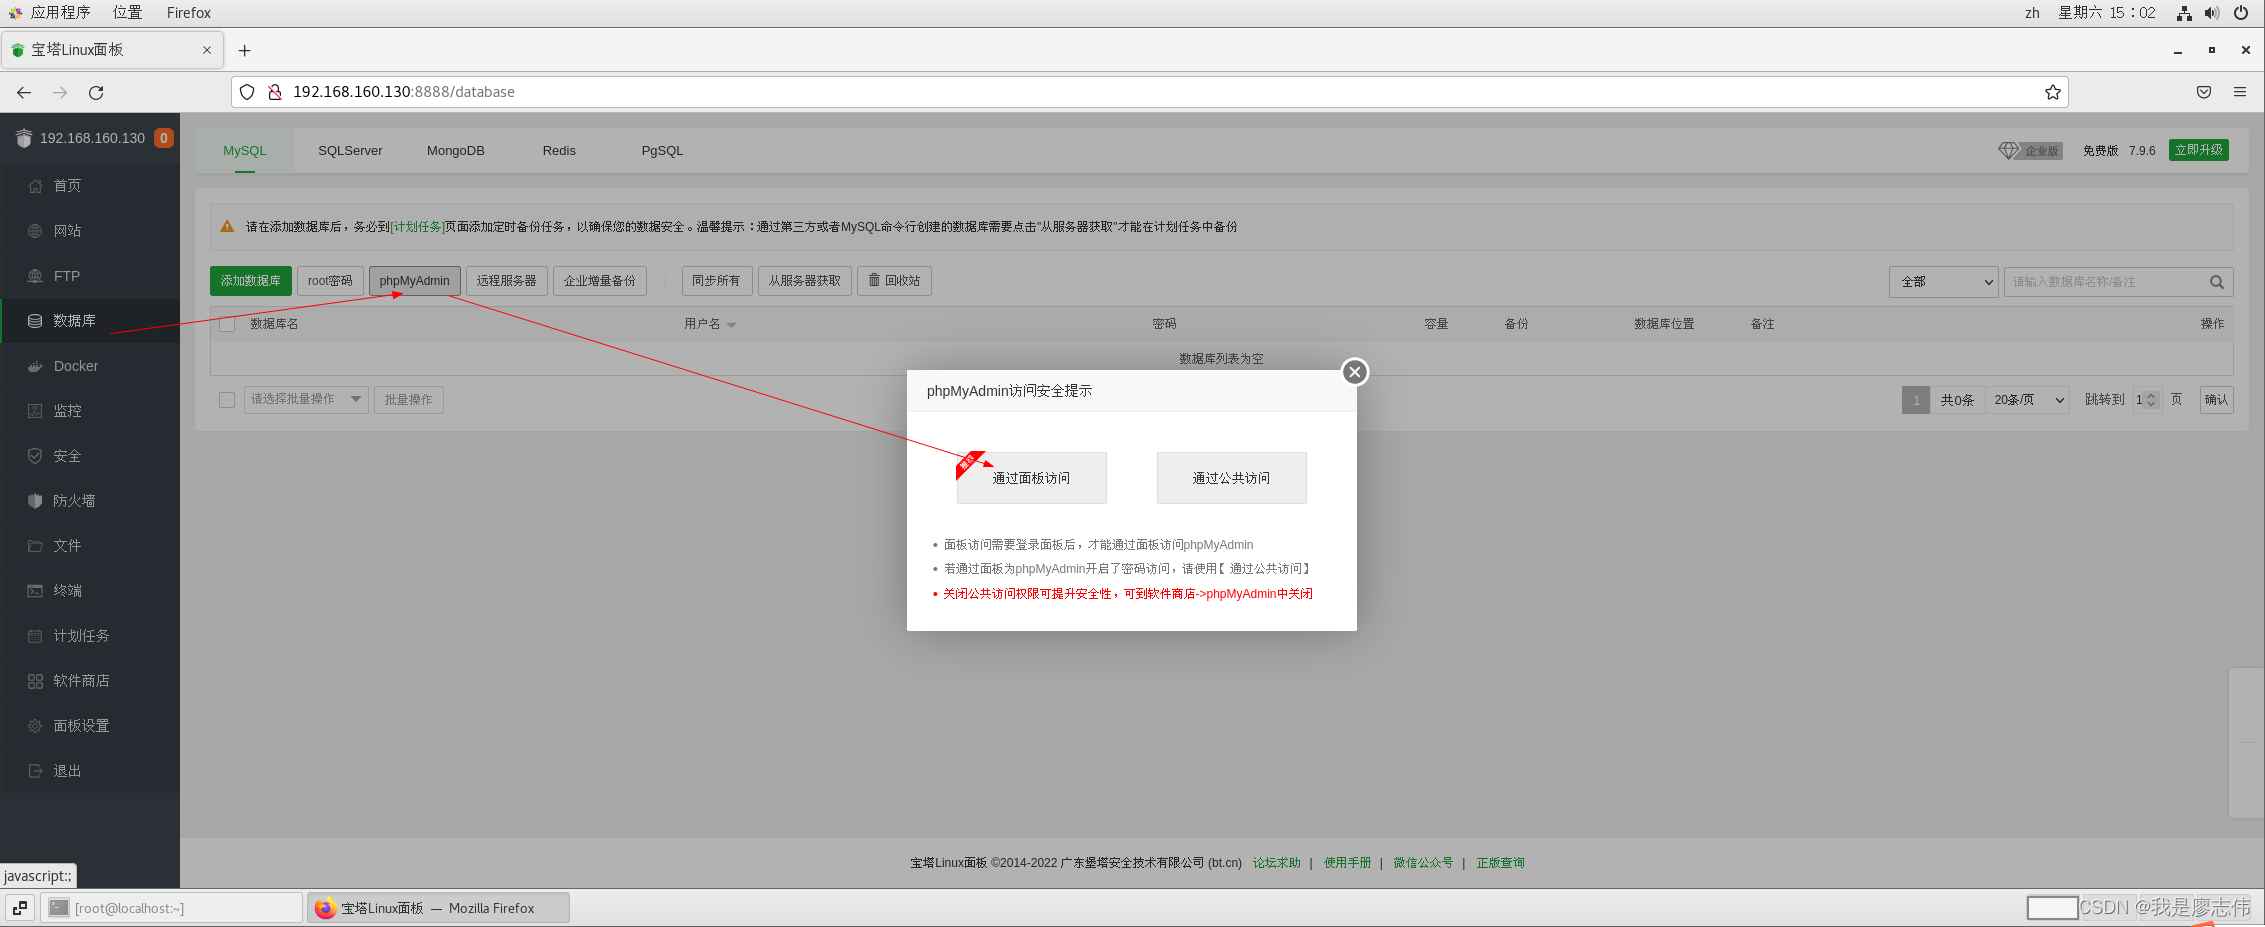Click the 企业增量备份 button
Screen dimensions: 2265x927
pos(600,281)
